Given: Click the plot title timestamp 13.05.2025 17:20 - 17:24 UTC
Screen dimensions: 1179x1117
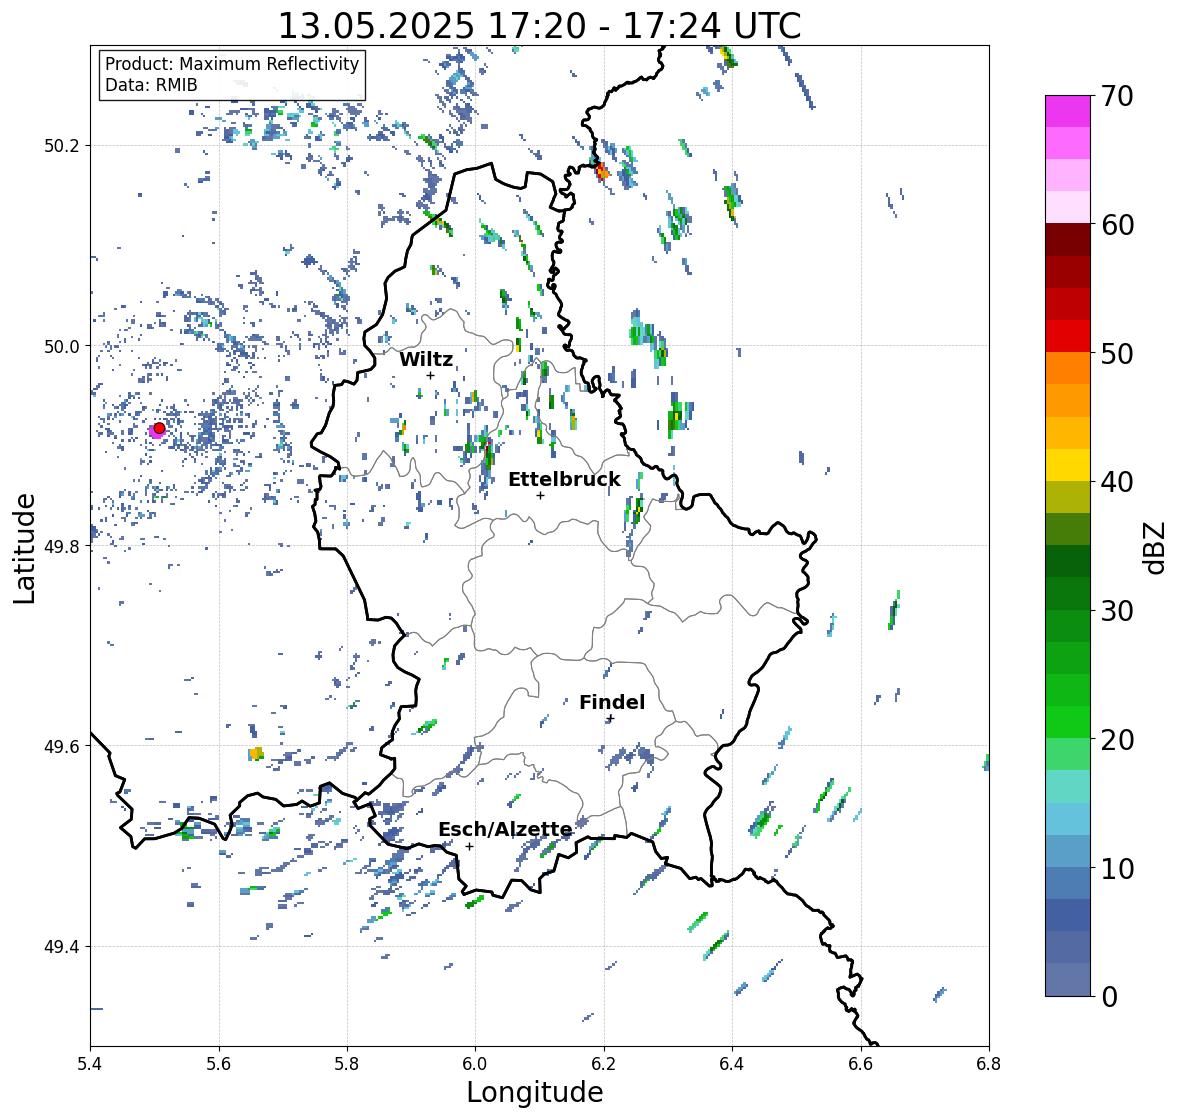Looking at the screenshot, I should [539, 26].
